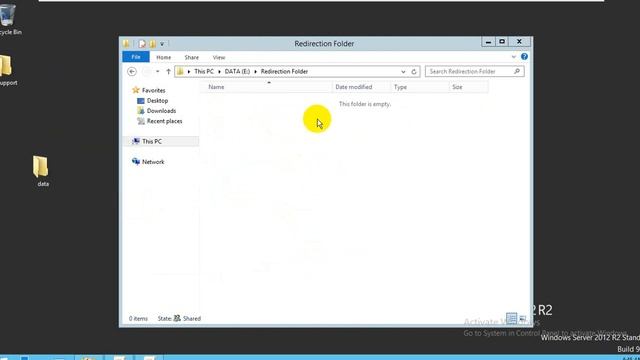Image resolution: width=640 pixels, height=360 pixels.
Task: Click DATA (E:) in the address breadcrumb
Action: 237,71
